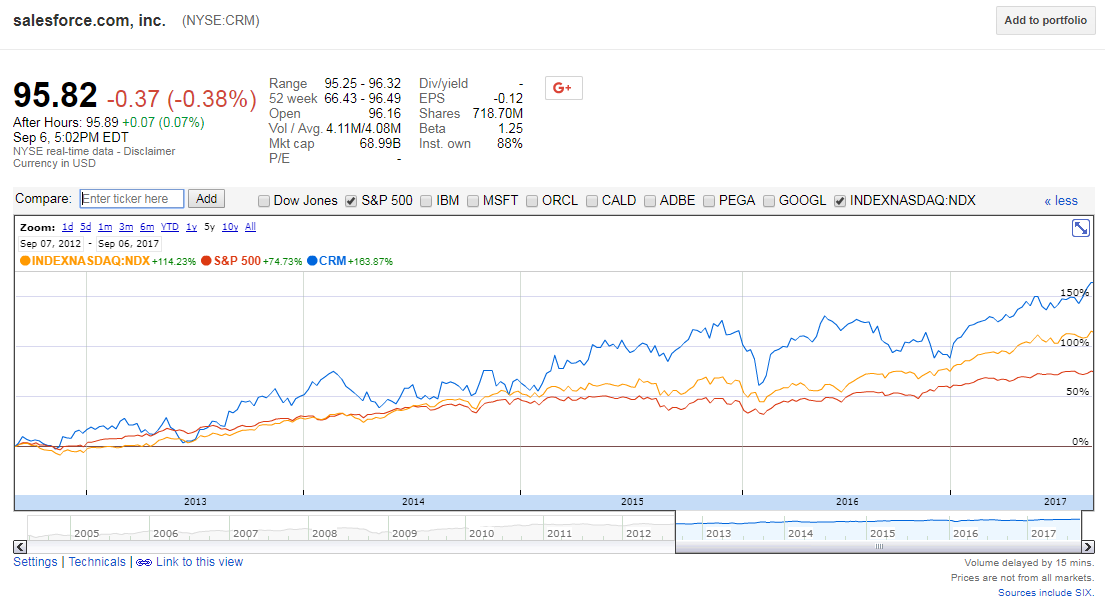Viewport: 1105px width, 605px height.
Task: Uncheck the S&P 500 comparison
Action: tap(351, 201)
